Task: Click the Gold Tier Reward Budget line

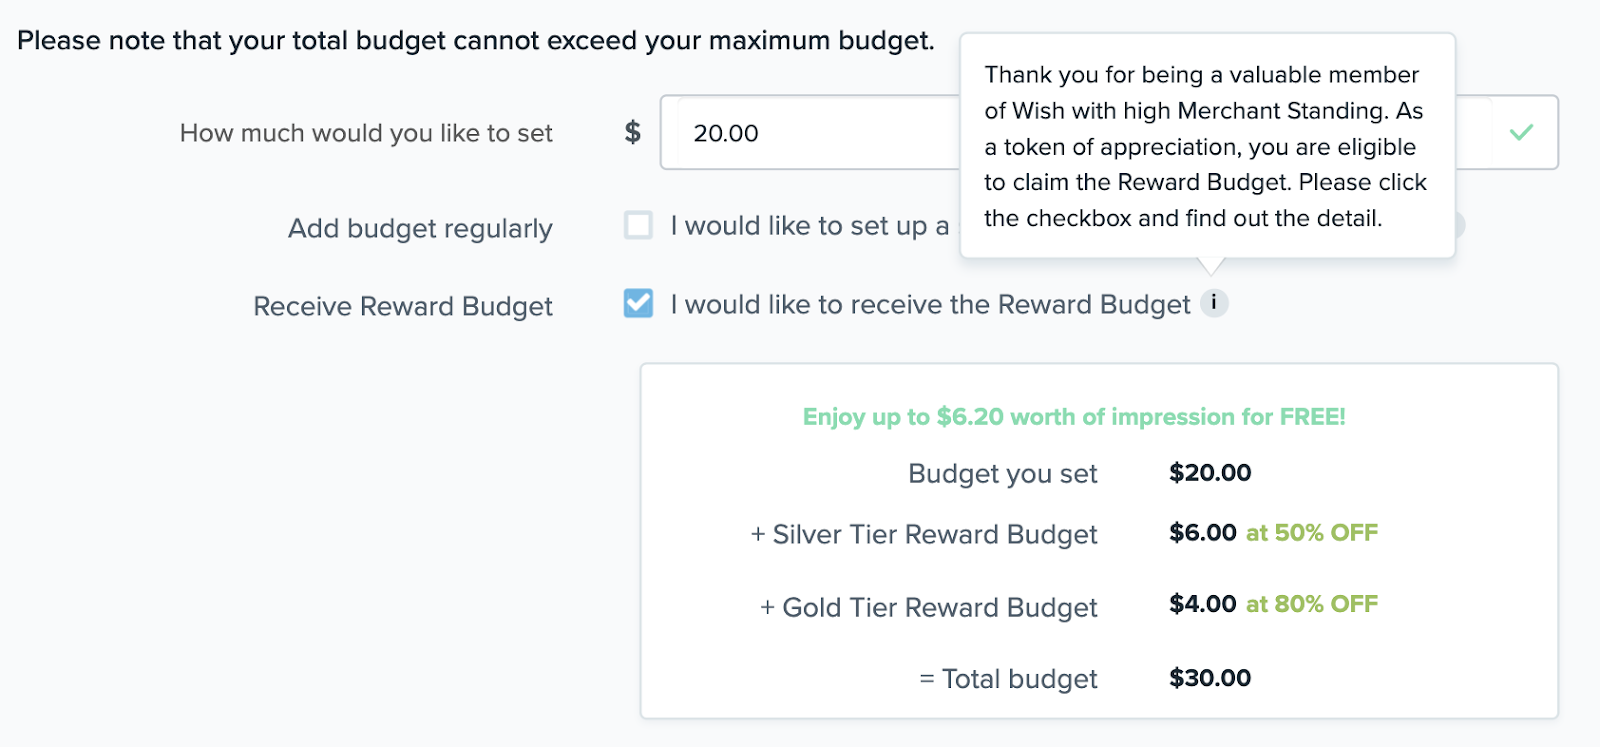Action: click(929, 608)
